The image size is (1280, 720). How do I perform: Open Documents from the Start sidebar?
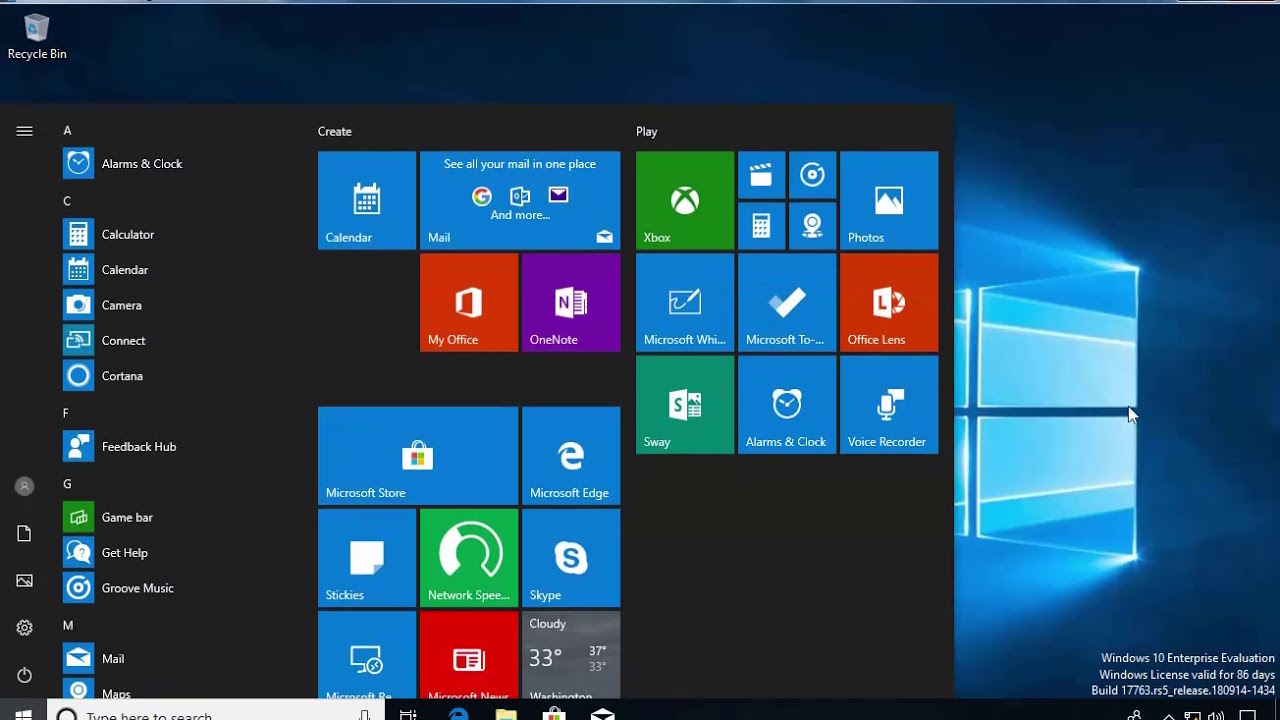pos(25,534)
